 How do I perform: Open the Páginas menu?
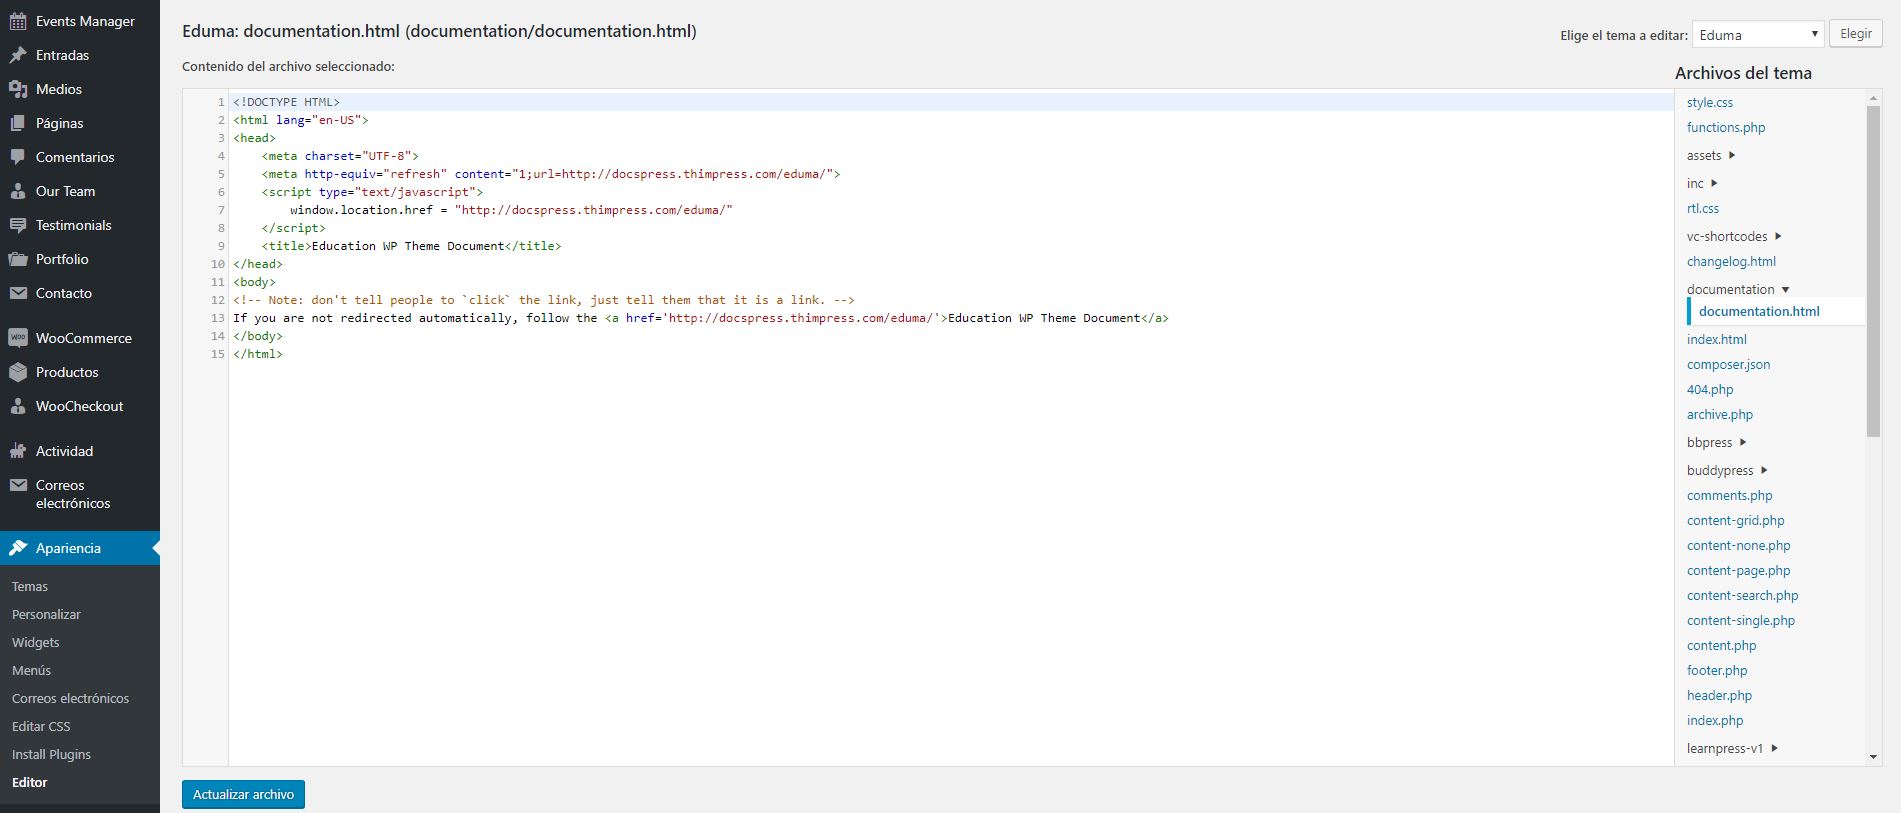[x=80, y=123]
